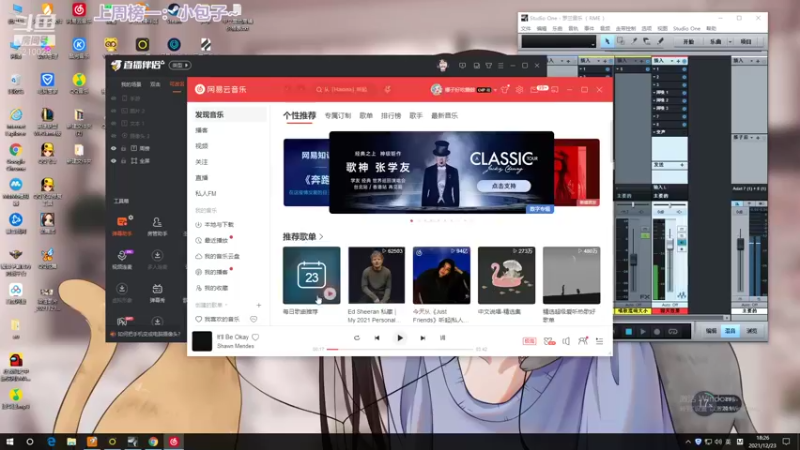Click the voice search microphone icon in NetEase header
Screen dimensions: 800x450
[388, 89]
